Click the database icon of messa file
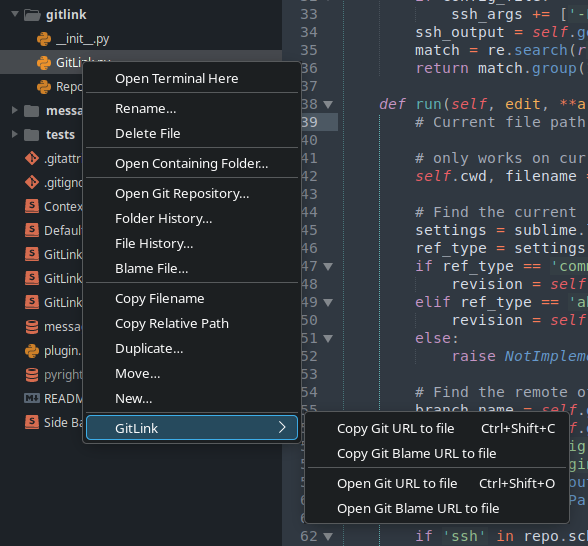 point(32,327)
